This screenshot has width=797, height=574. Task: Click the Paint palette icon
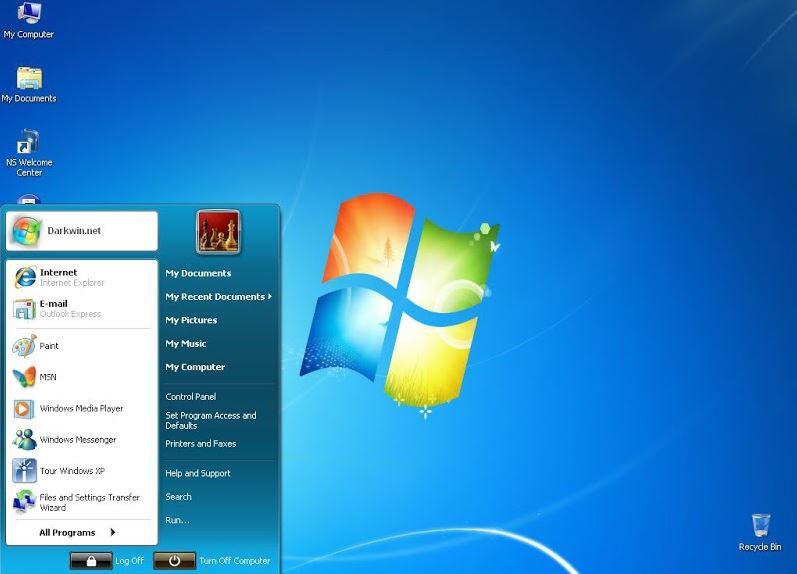[24, 346]
